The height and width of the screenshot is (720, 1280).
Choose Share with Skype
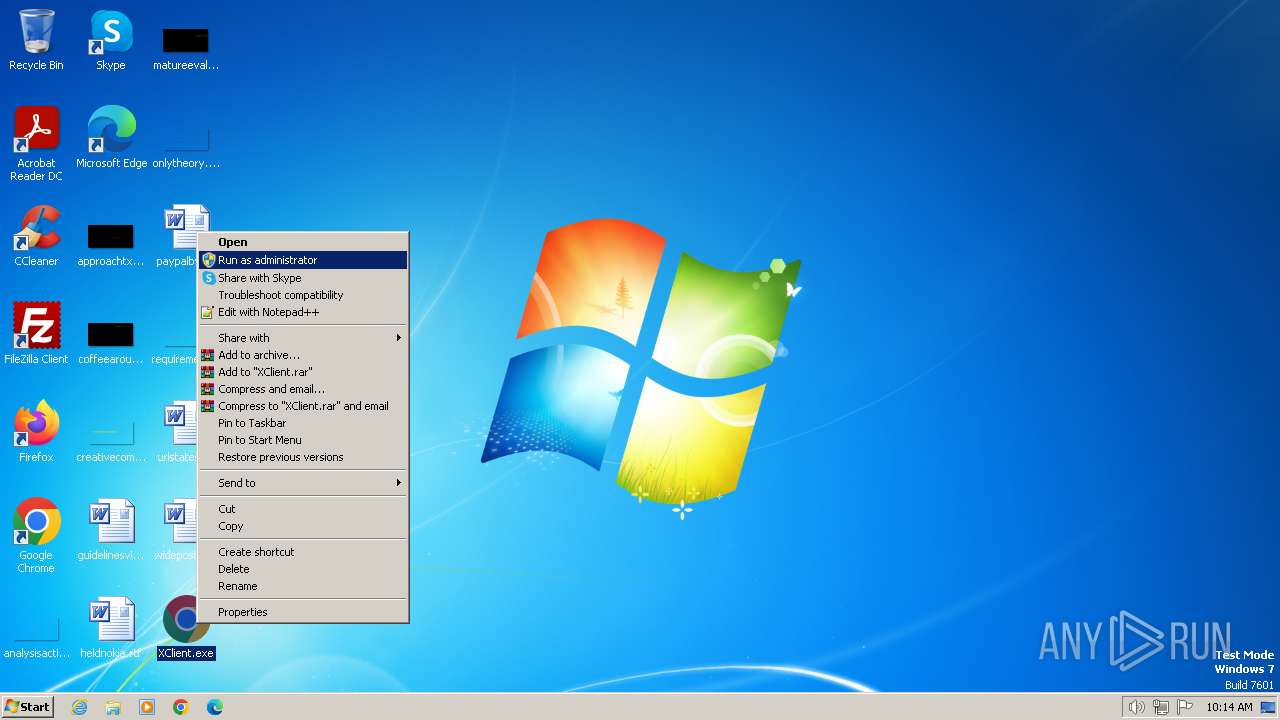[303, 278]
